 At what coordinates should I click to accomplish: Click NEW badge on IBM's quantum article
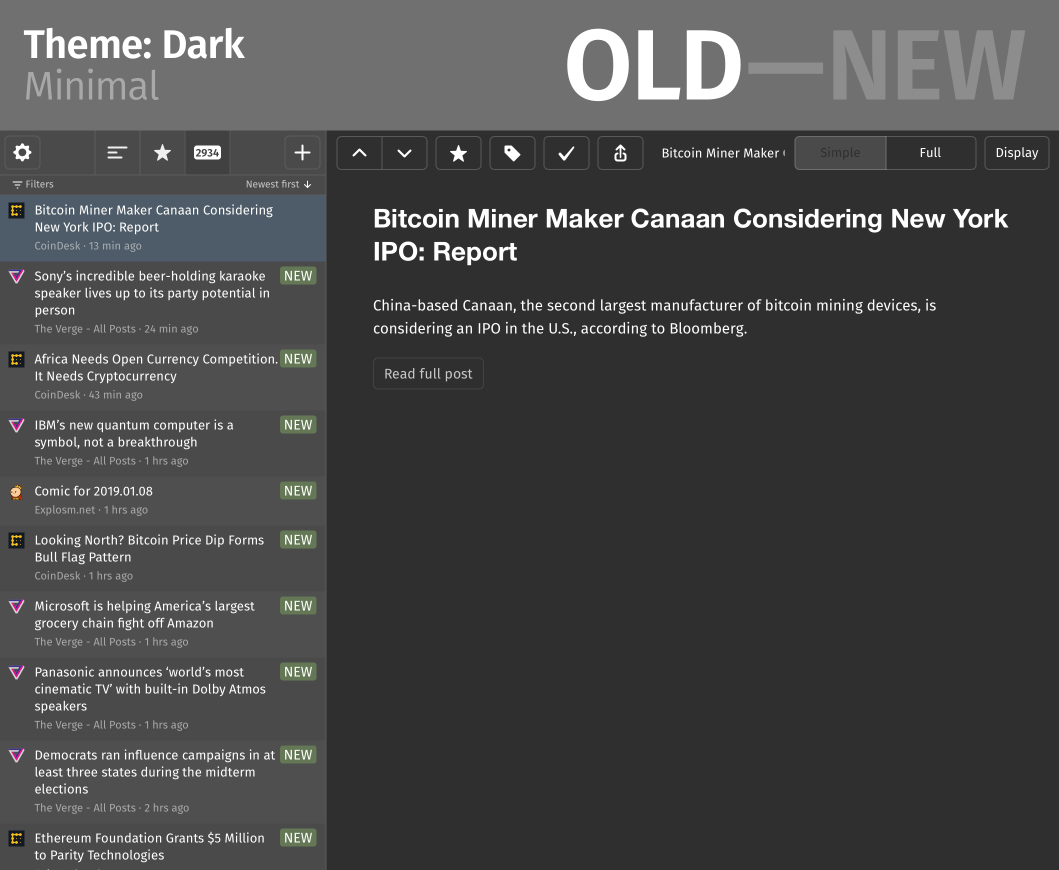pyautogui.click(x=298, y=425)
